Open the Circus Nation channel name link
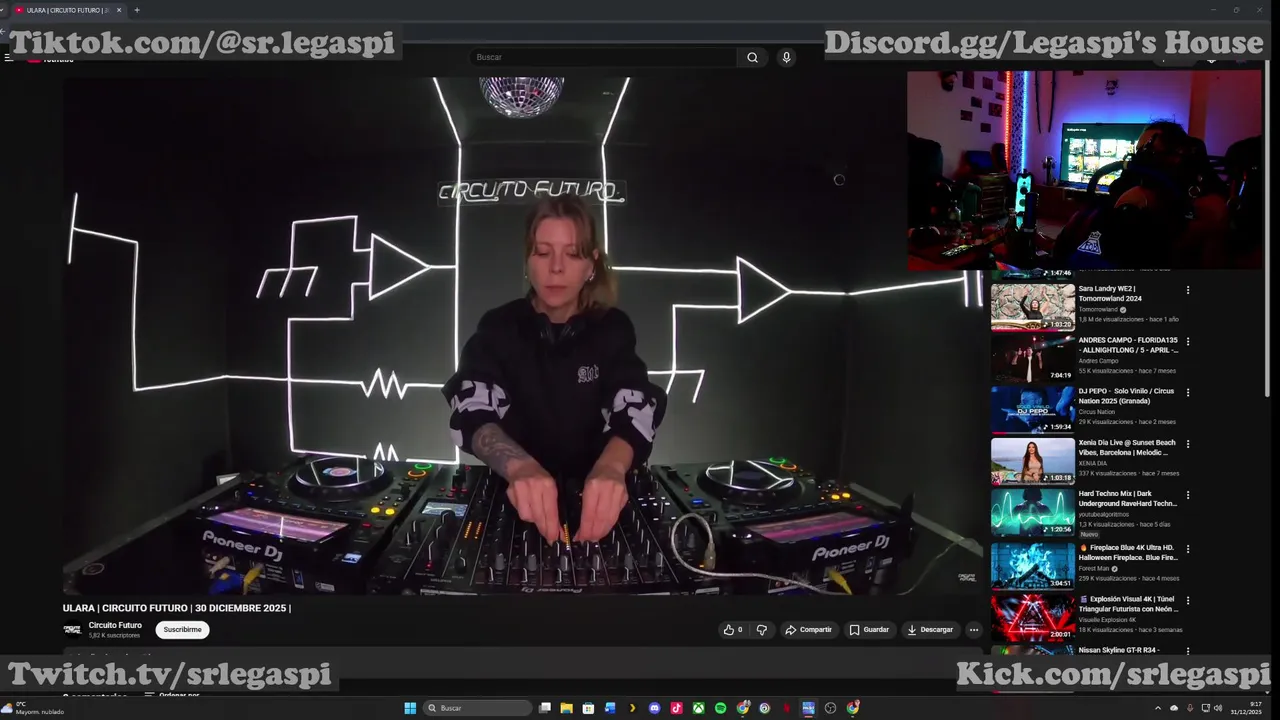1280x720 pixels. point(1096,412)
